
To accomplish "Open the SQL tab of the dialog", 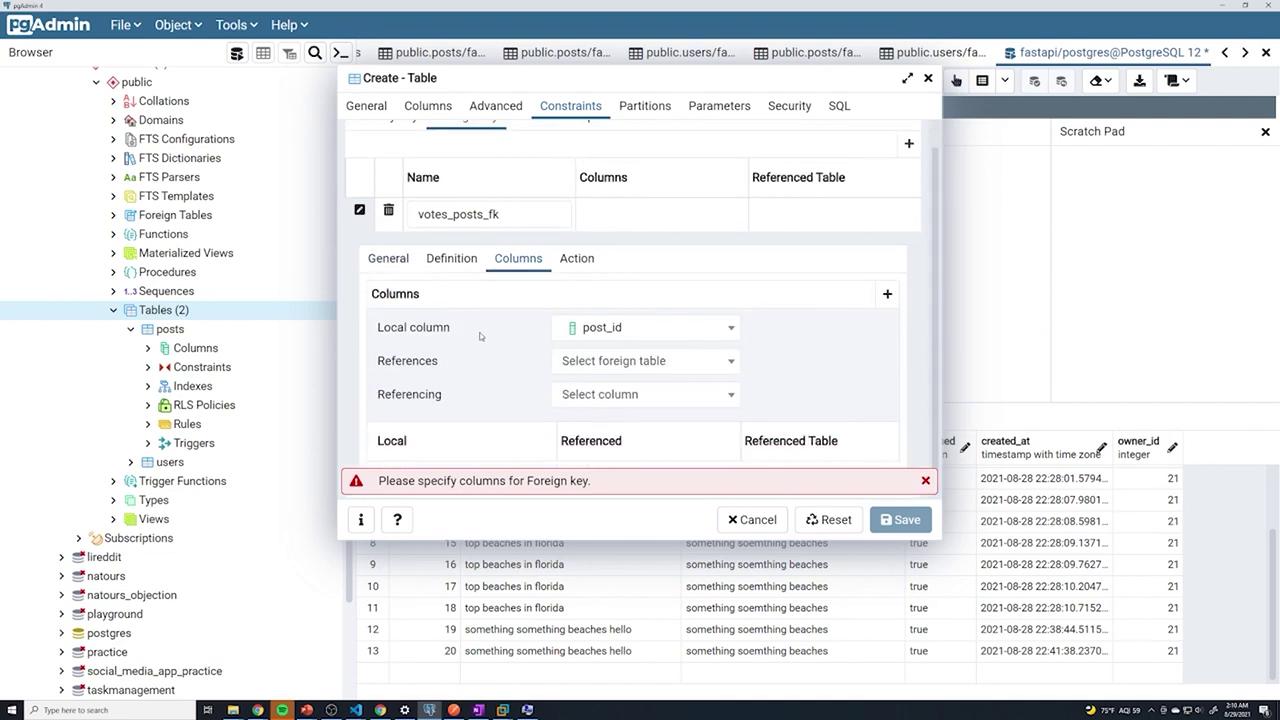I will (x=839, y=106).
